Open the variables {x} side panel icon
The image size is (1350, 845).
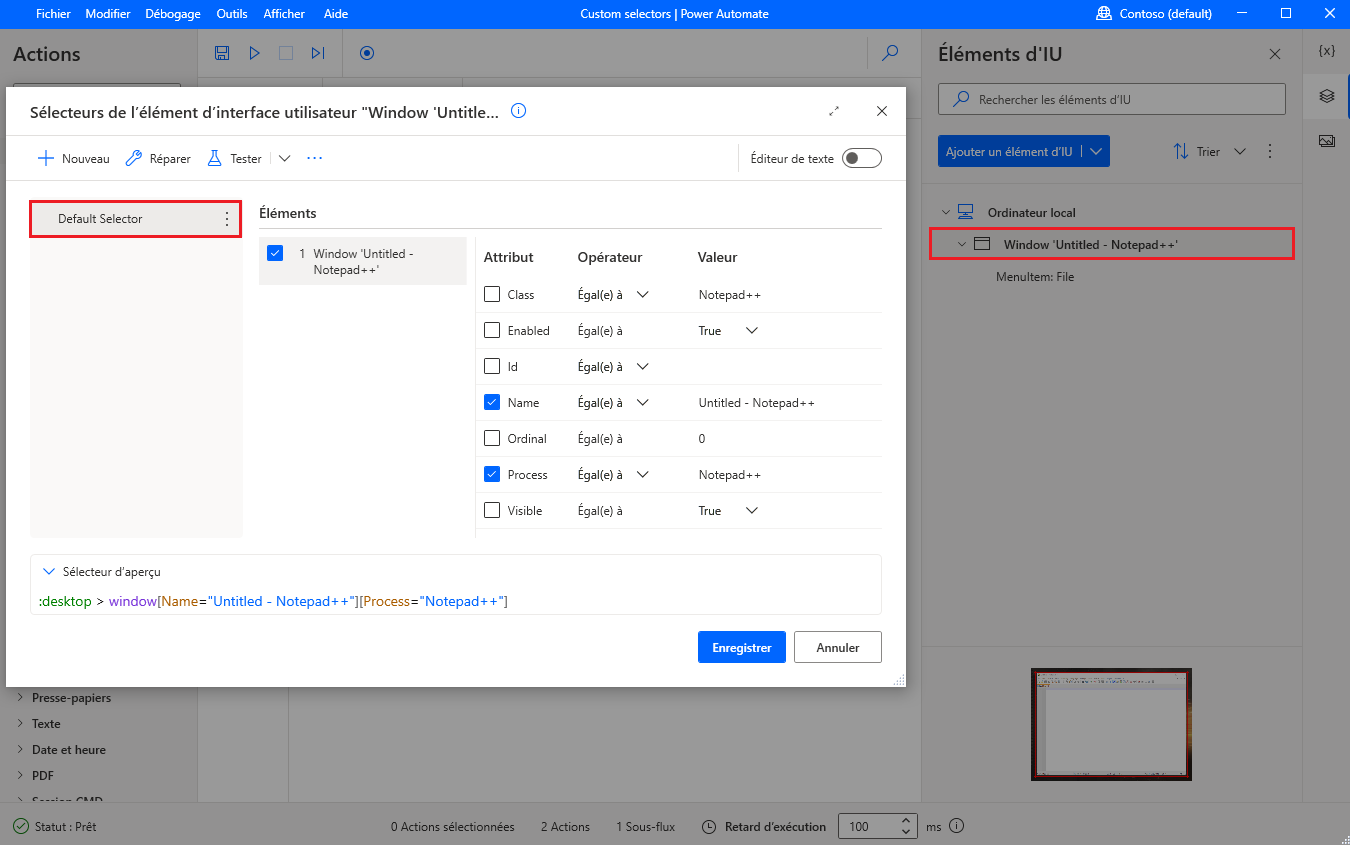[1327, 52]
